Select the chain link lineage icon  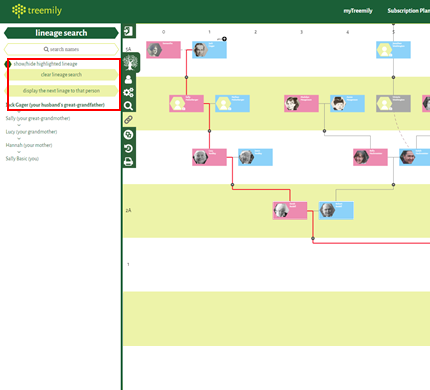click(x=128, y=120)
